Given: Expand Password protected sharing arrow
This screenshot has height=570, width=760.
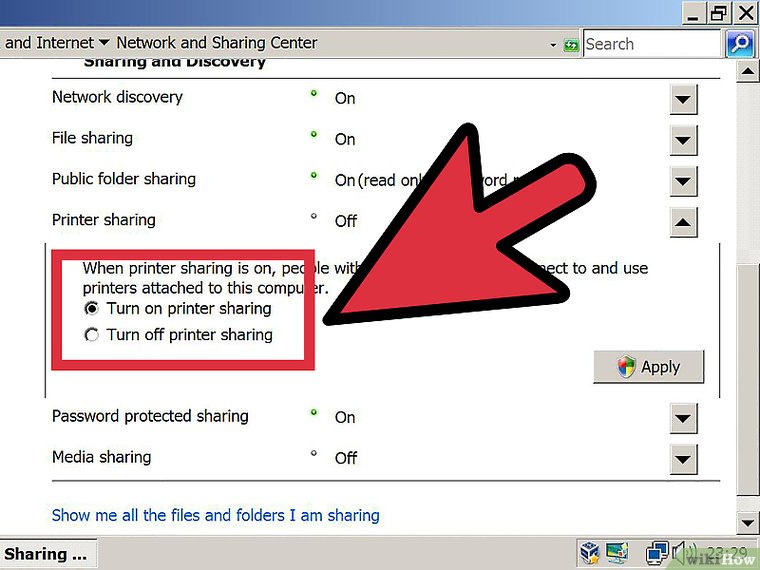Looking at the screenshot, I should (683, 418).
